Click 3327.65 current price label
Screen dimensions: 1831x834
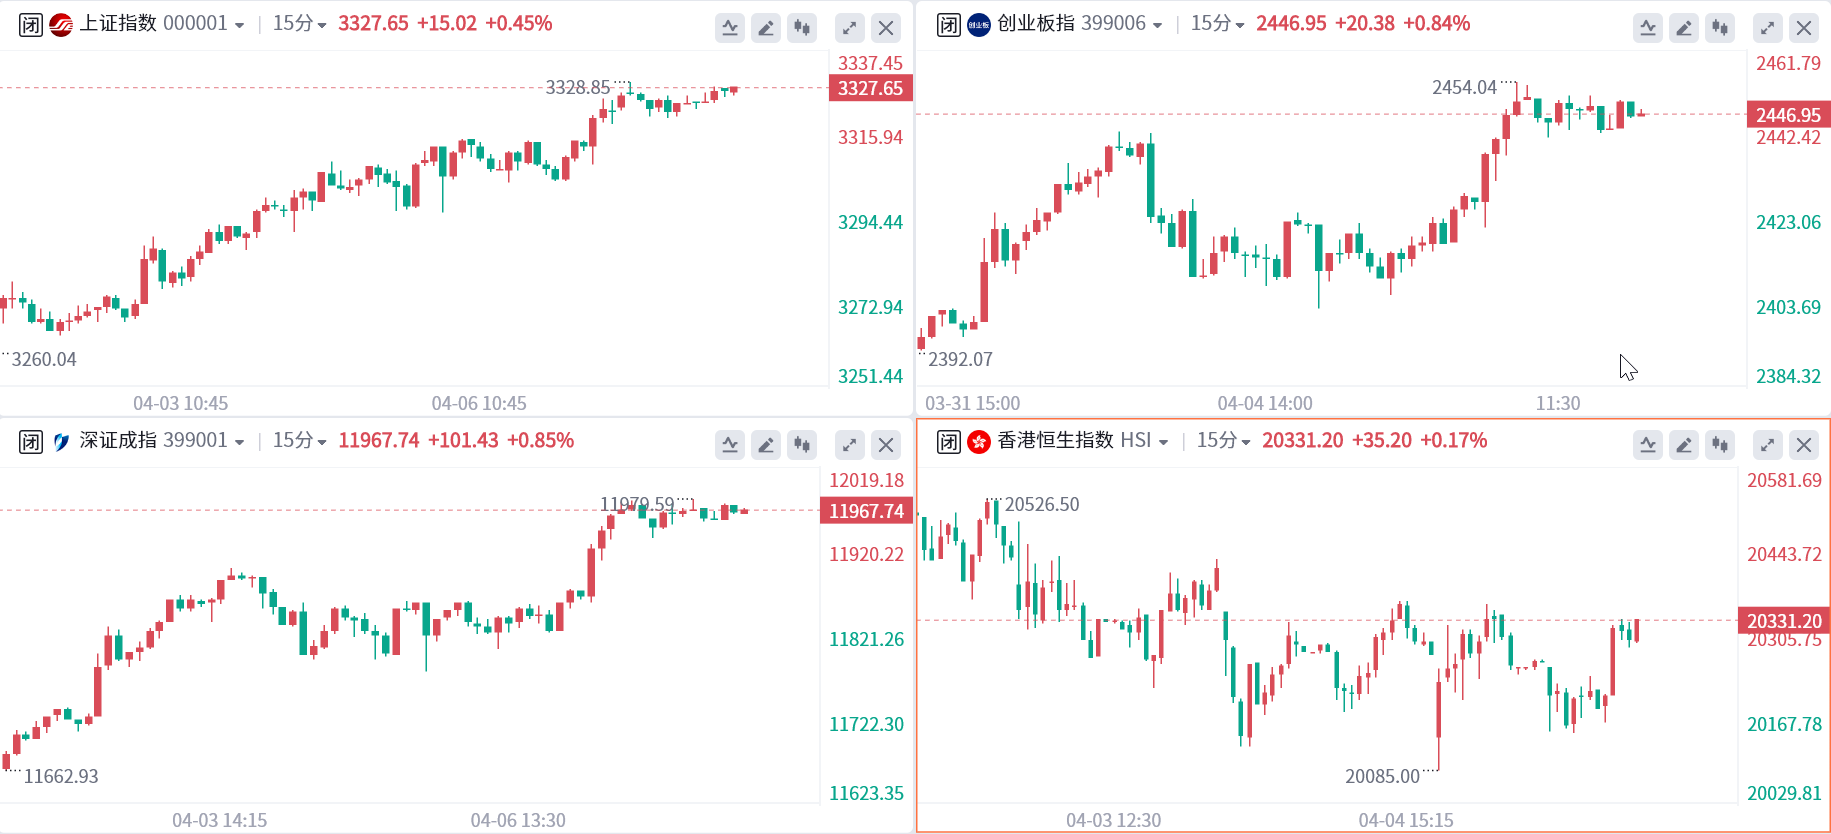(x=870, y=88)
